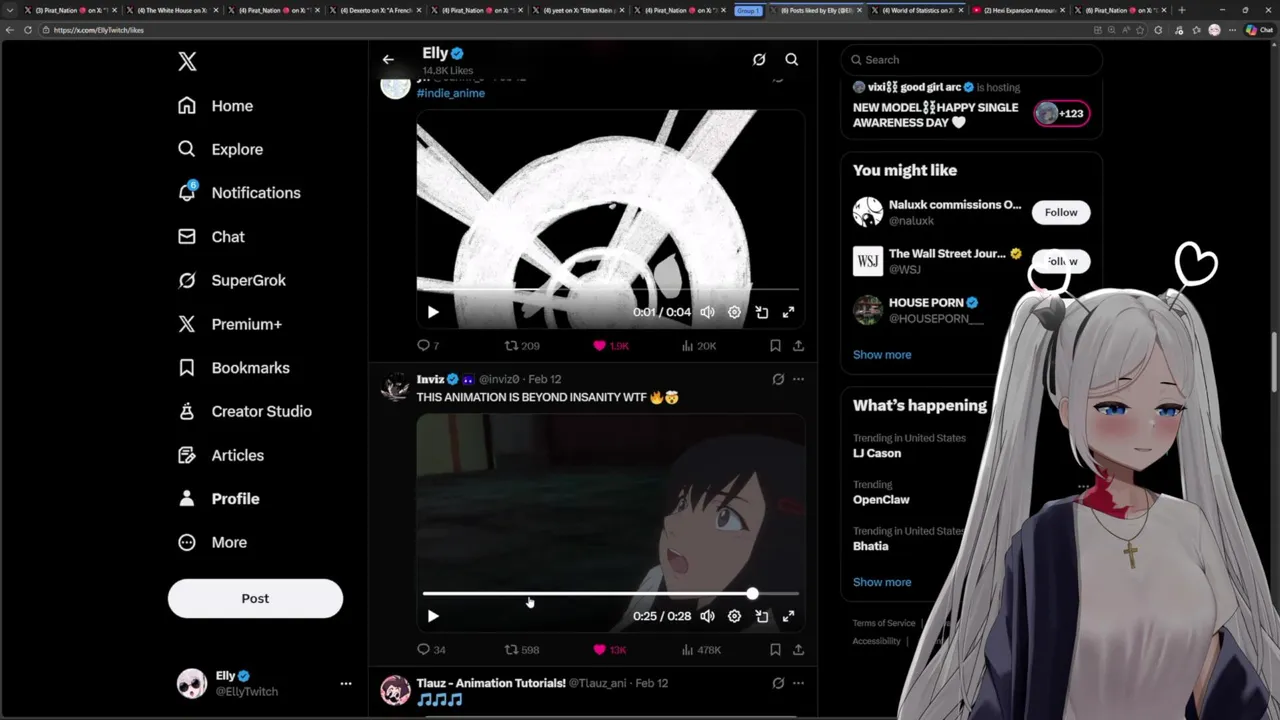Show more under What's happening

(882, 582)
